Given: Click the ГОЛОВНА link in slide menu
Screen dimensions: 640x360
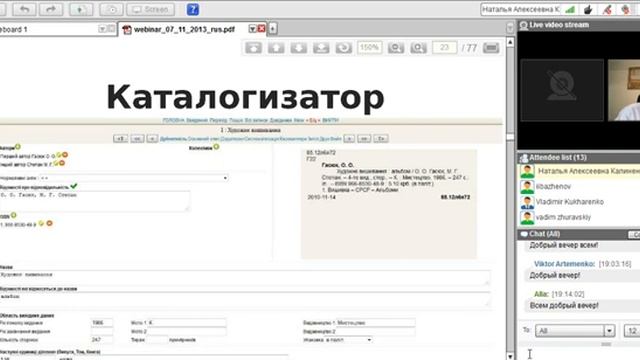Looking at the screenshot, I should [173, 120].
